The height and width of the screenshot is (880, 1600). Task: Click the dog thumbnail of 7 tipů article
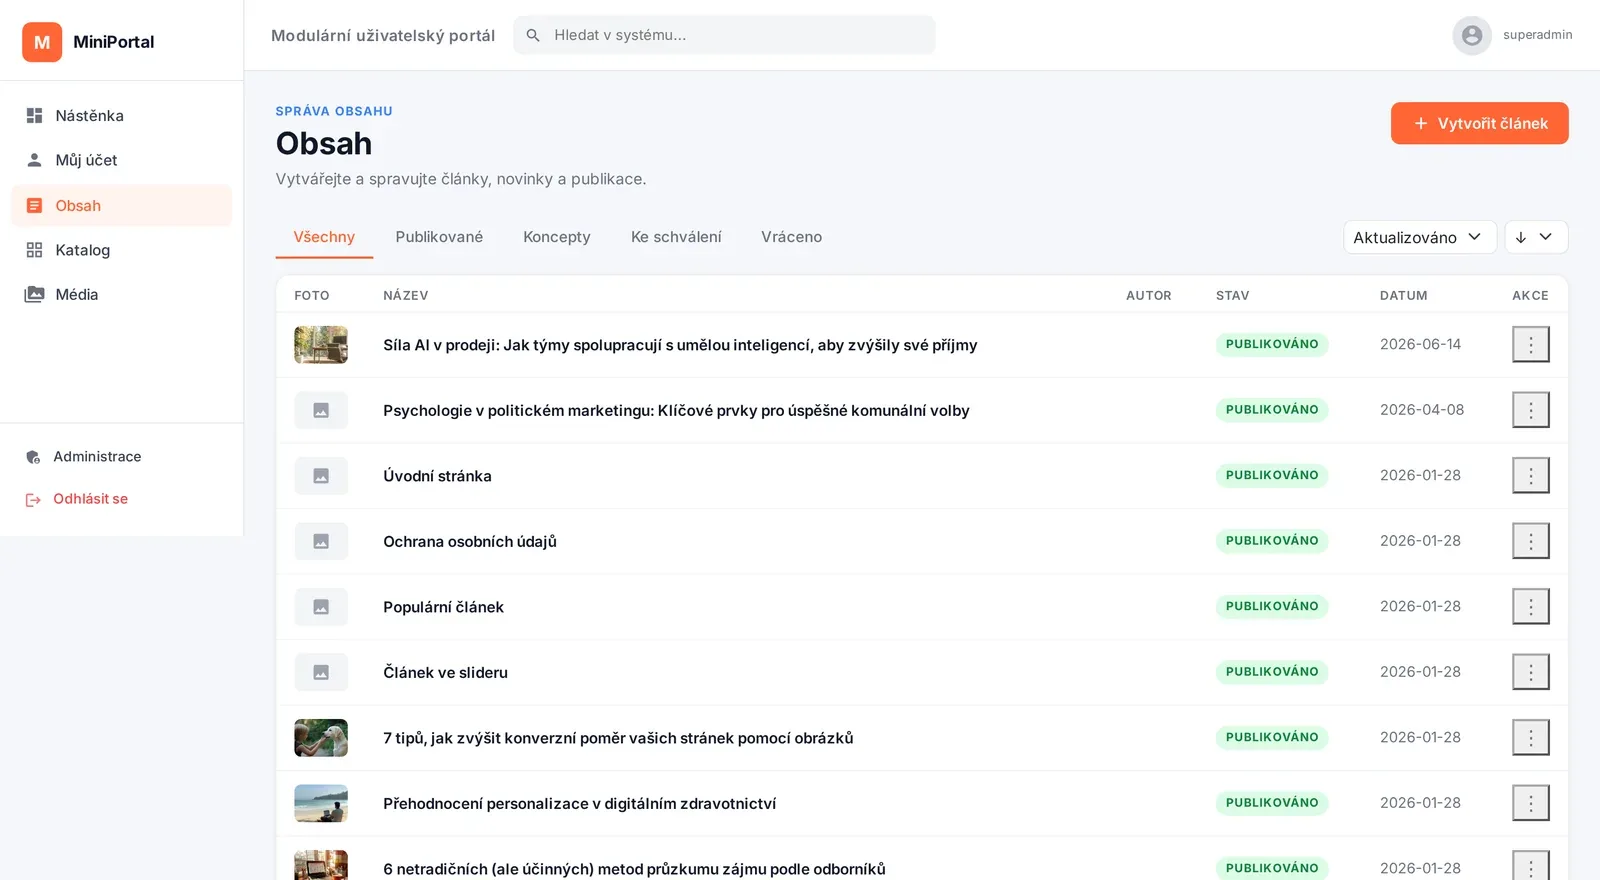pos(321,737)
